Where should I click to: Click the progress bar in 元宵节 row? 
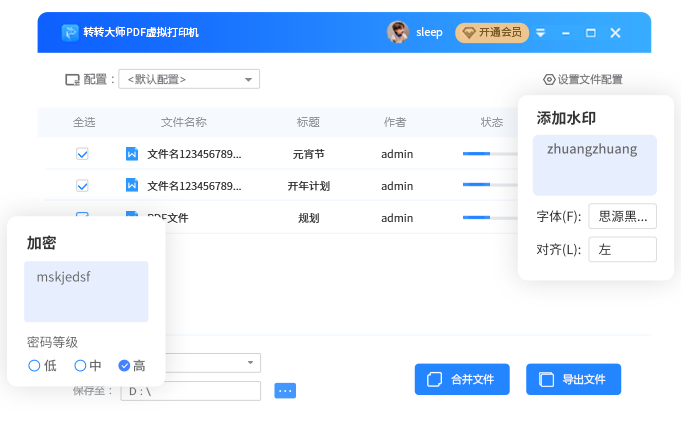(490, 153)
